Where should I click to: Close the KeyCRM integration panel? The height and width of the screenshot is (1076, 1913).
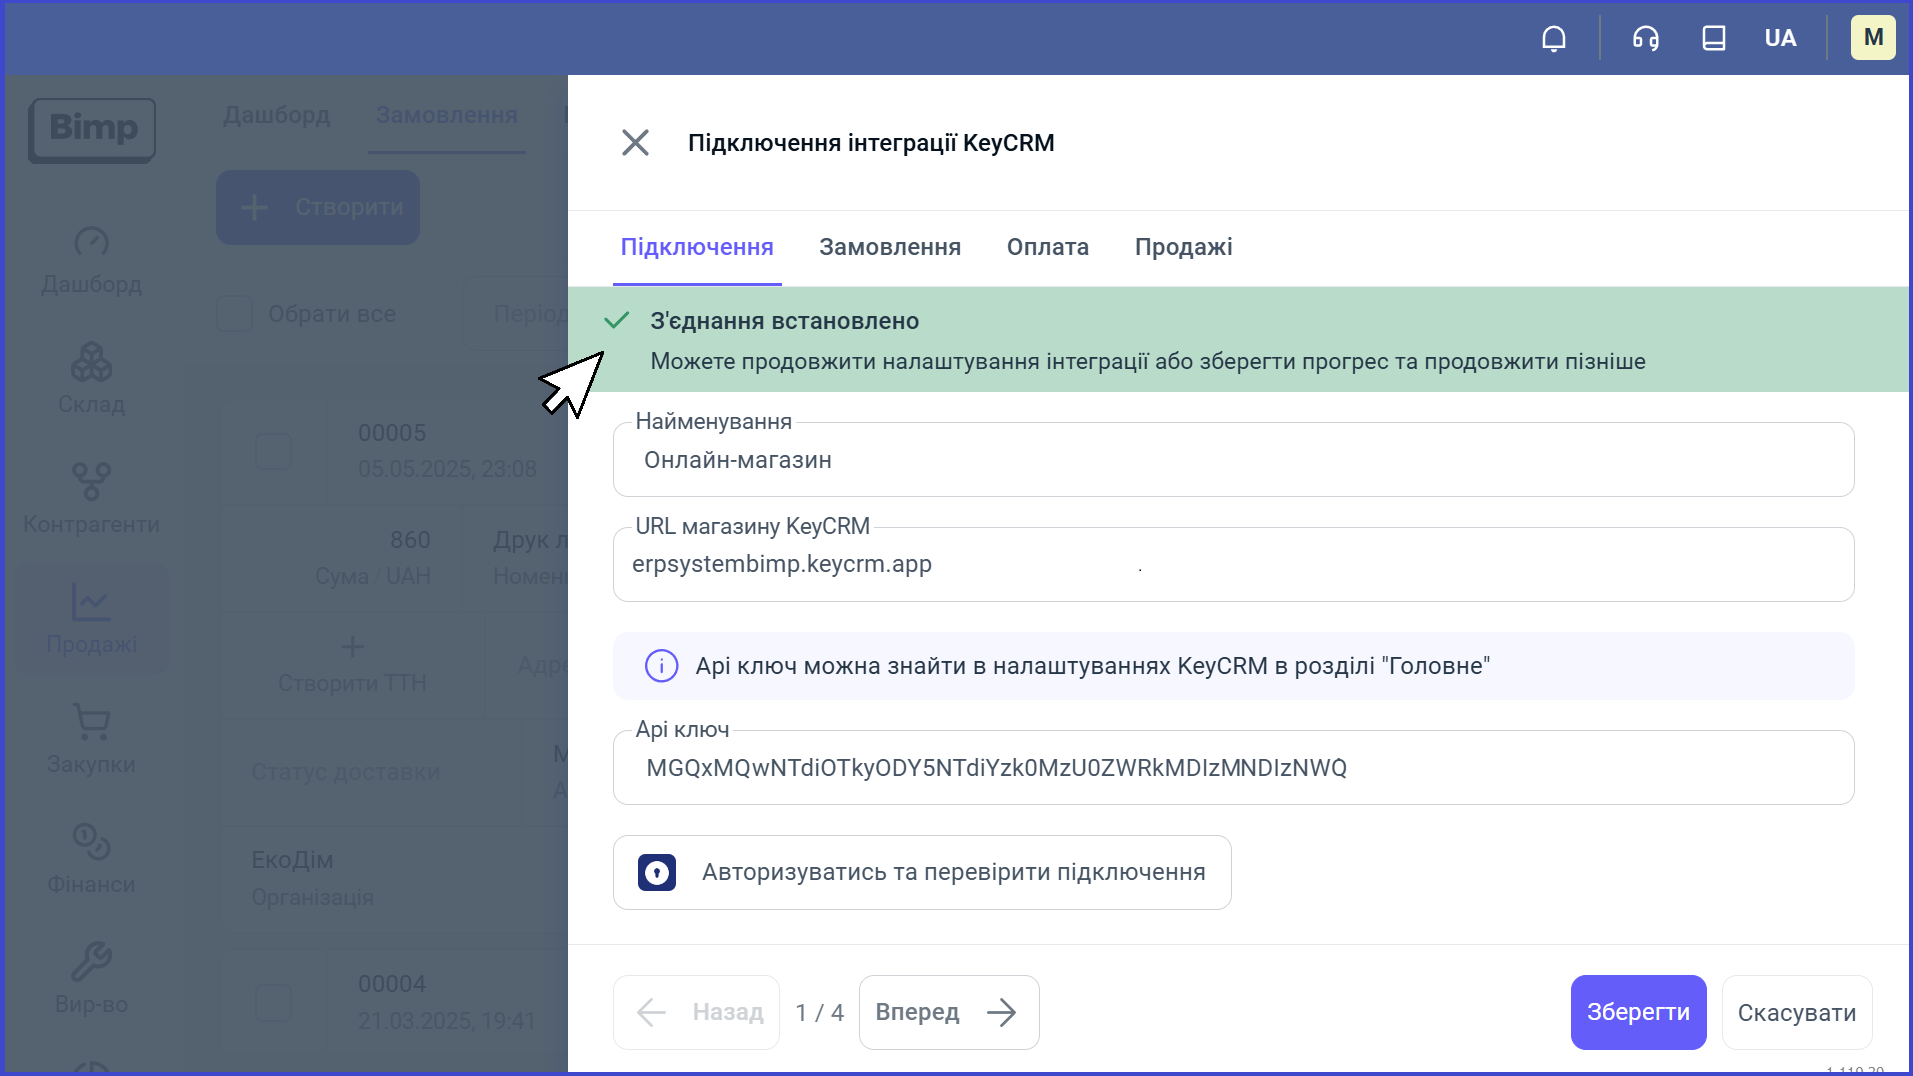(635, 143)
